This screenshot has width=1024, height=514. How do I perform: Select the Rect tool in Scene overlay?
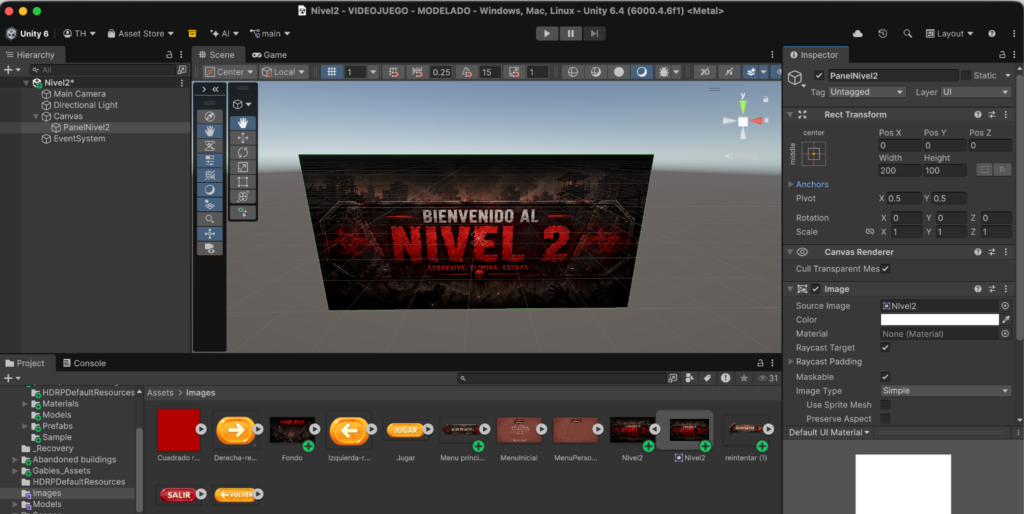[x=243, y=182]
